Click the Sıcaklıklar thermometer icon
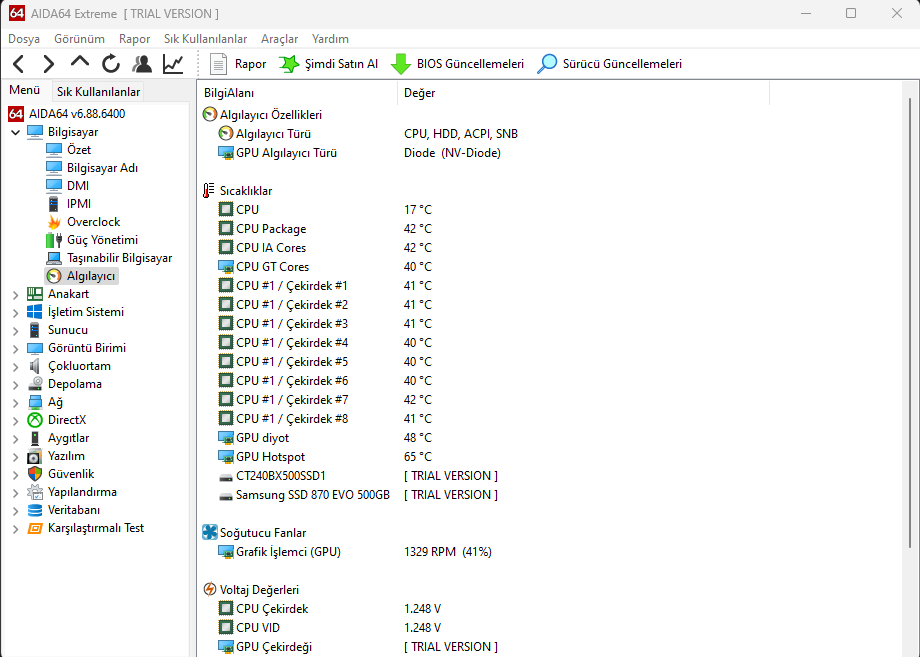 coord(209,191)
